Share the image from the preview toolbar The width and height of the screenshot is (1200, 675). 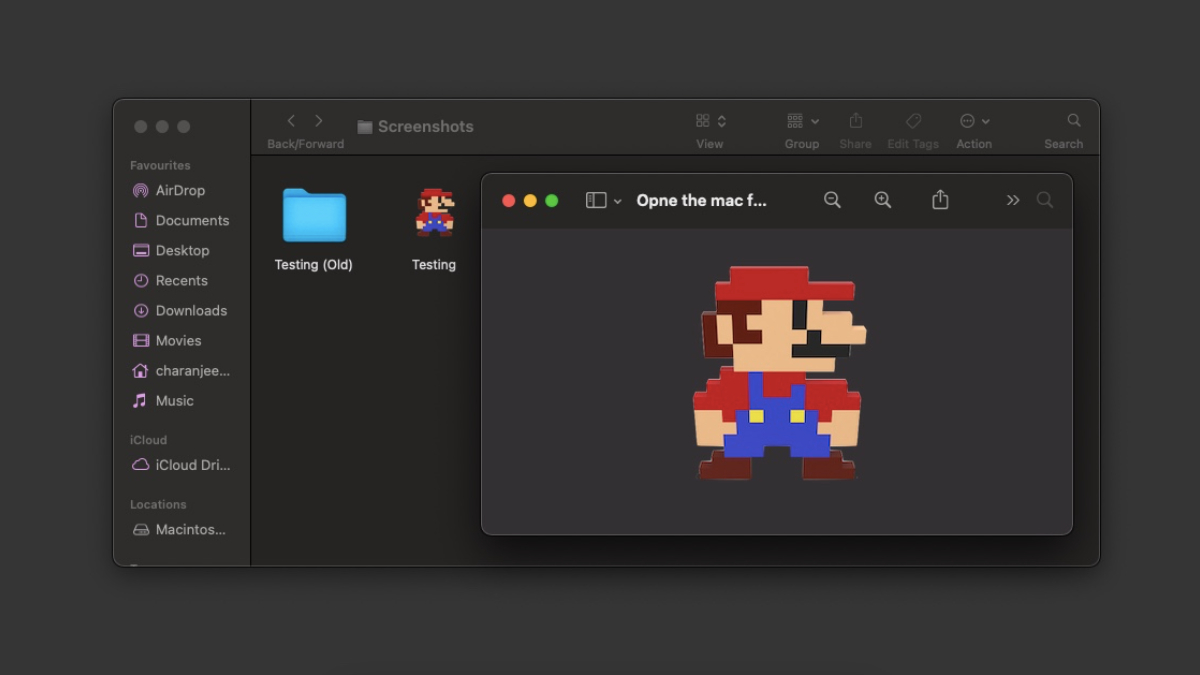point(939,199)
